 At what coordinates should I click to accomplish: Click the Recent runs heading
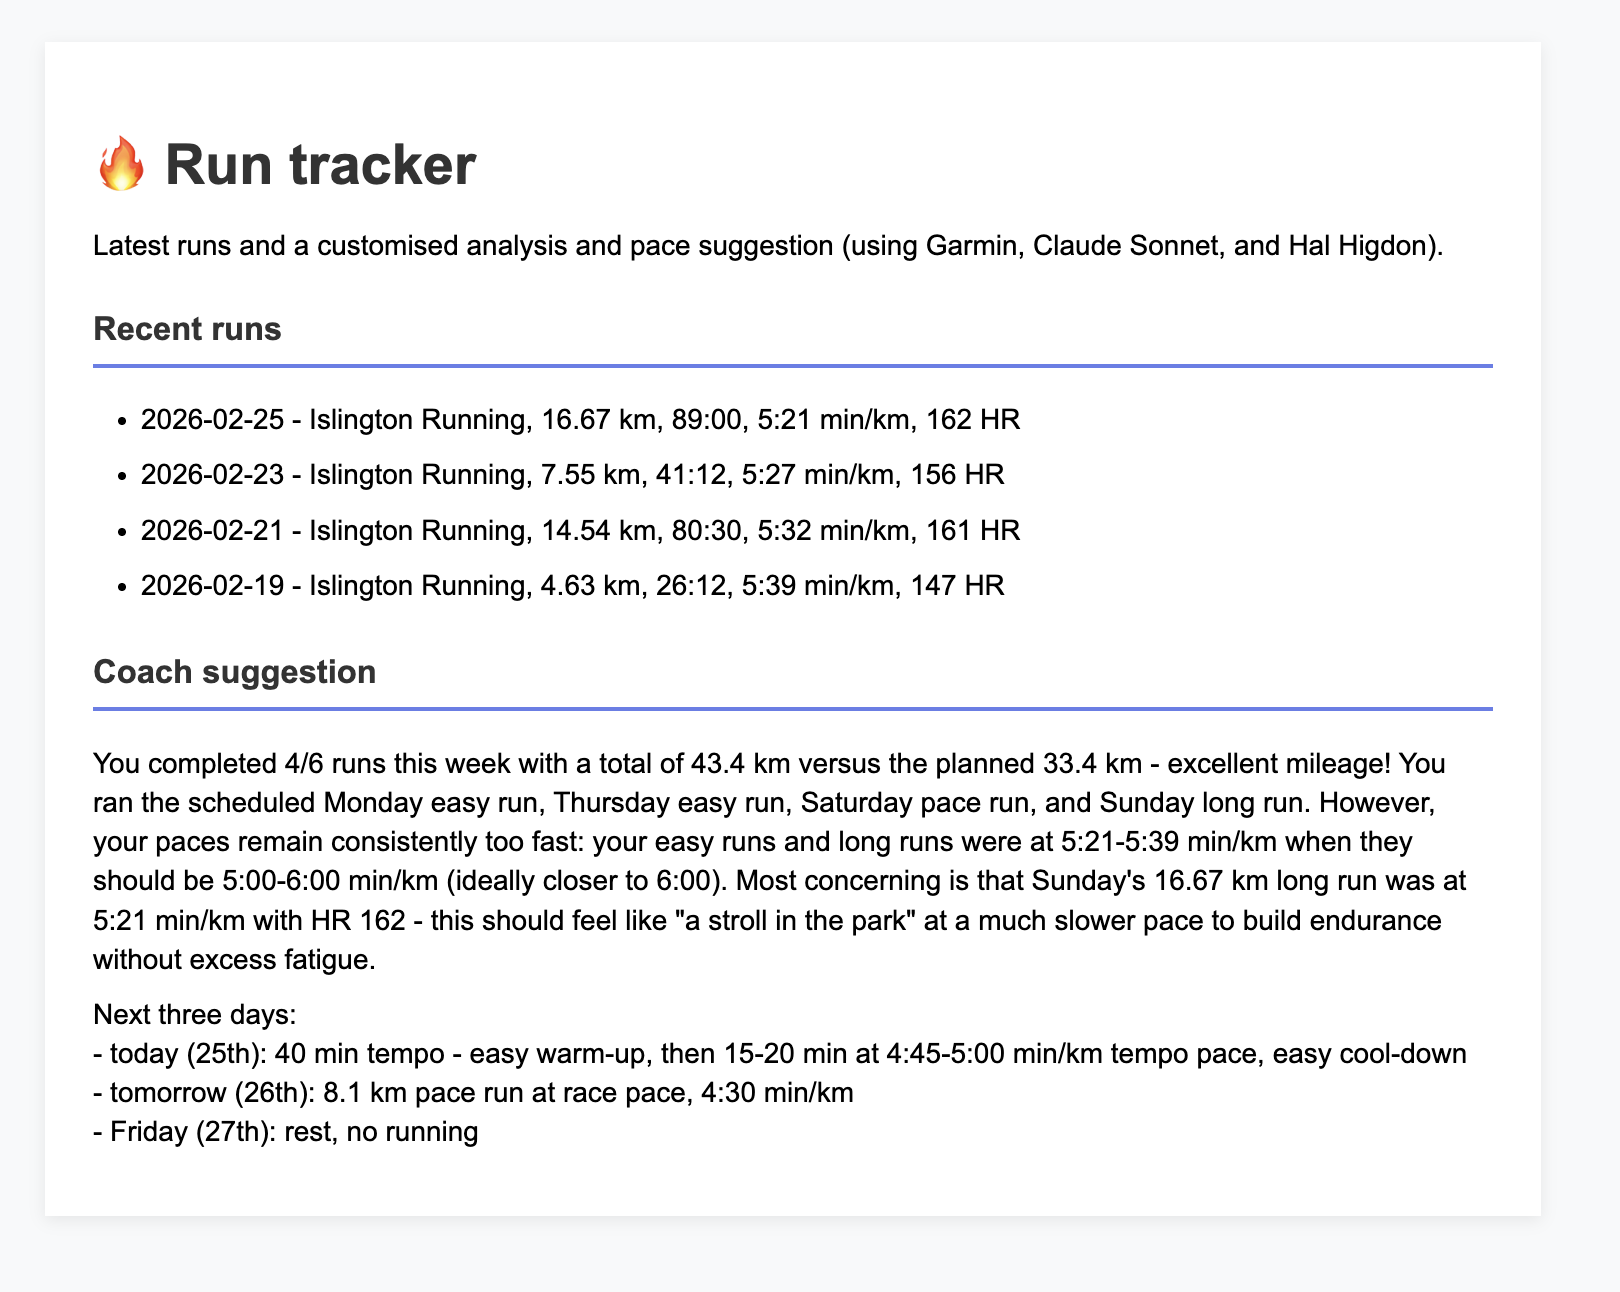[x=187, y=329]
